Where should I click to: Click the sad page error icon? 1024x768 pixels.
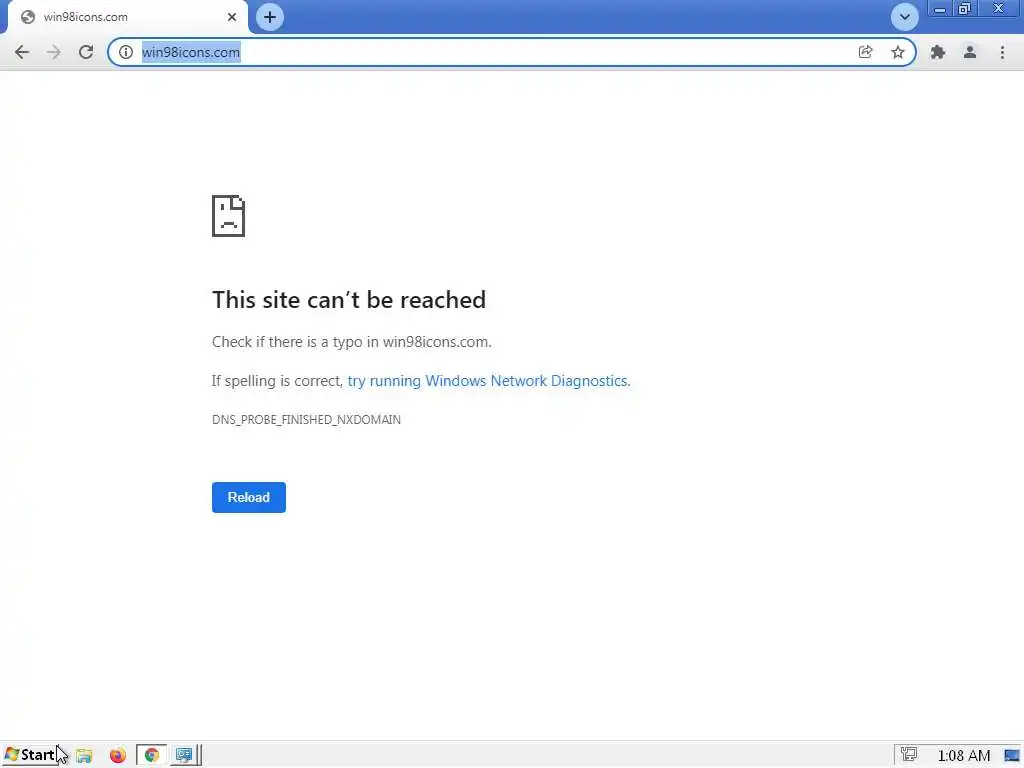[x=229, y=216]
